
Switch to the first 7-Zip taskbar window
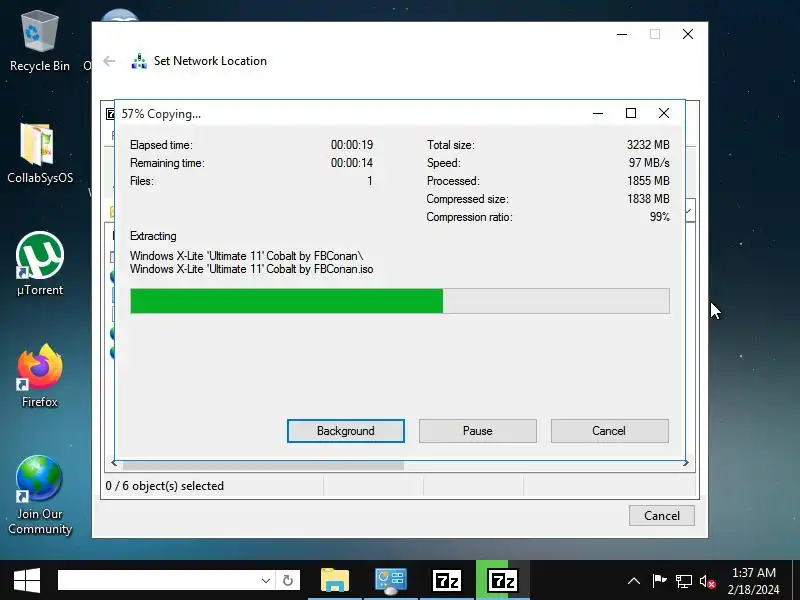[x=446, y=581]
